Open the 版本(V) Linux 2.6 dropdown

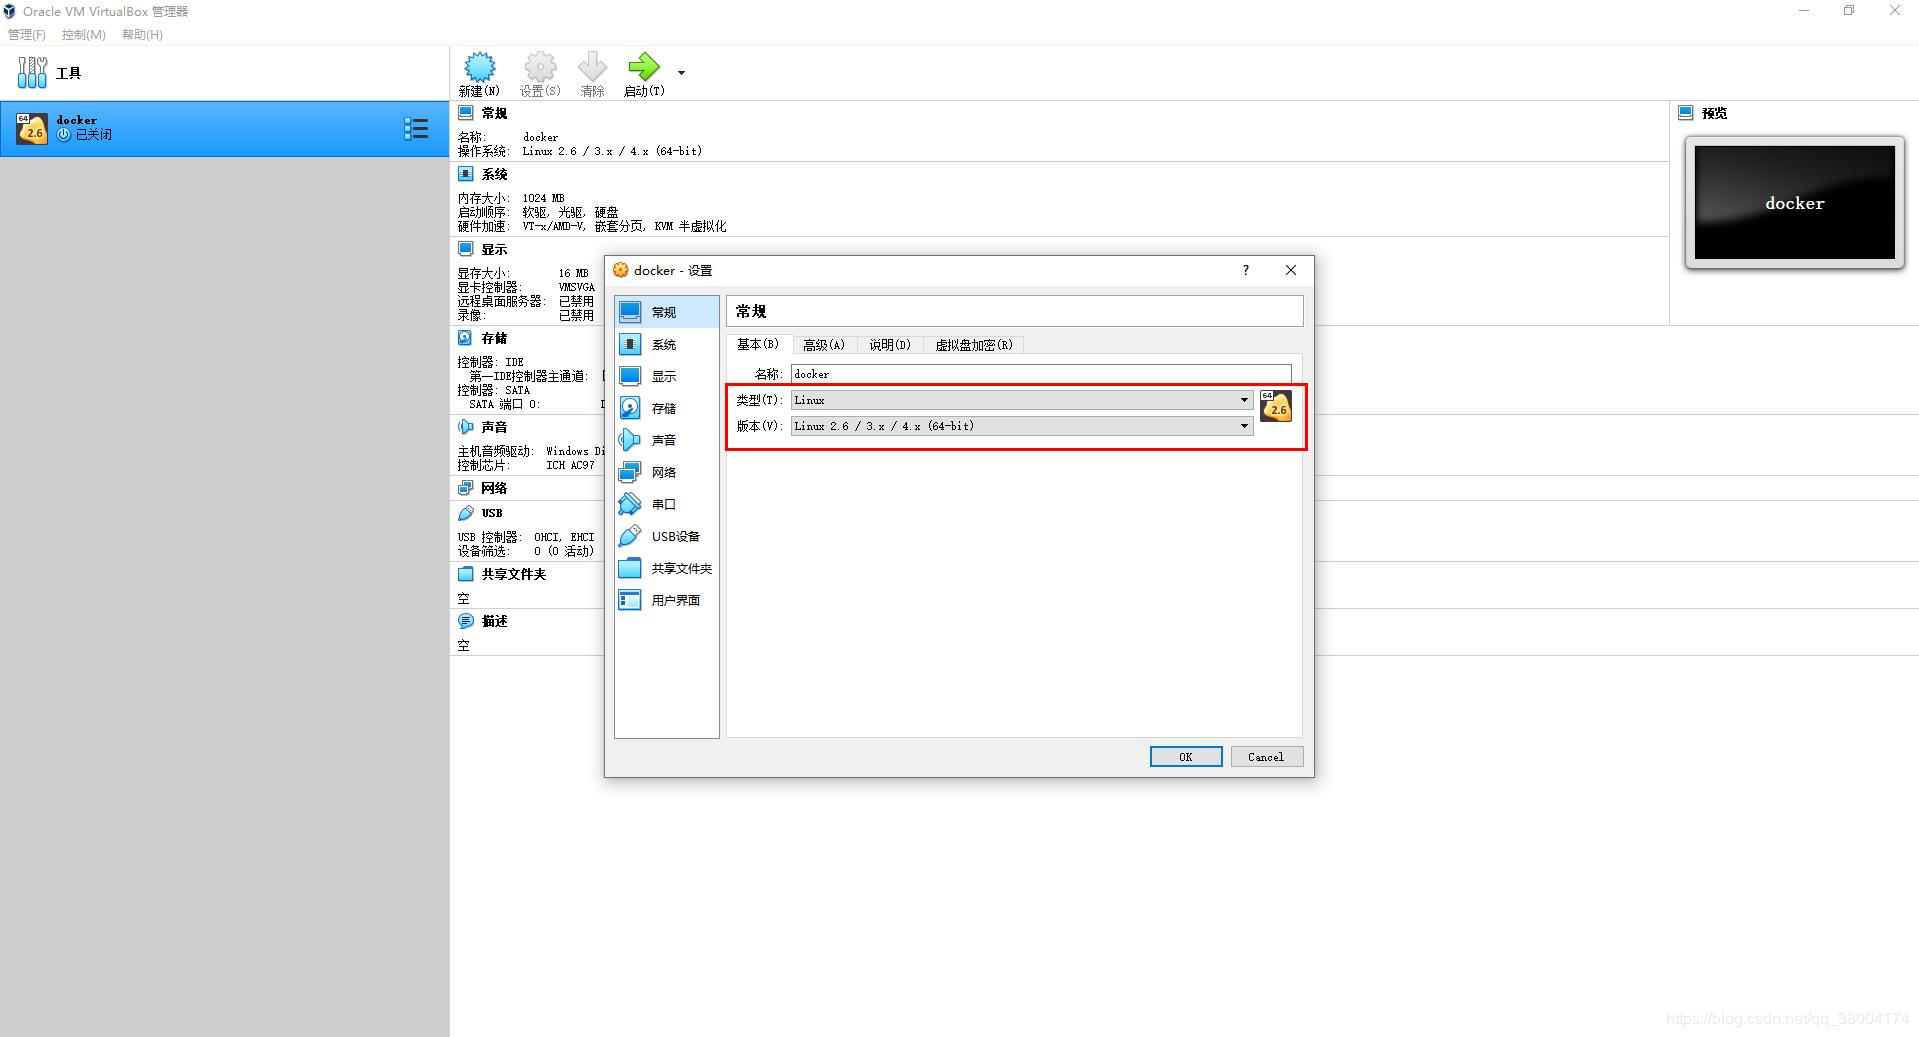(1022, 426)
